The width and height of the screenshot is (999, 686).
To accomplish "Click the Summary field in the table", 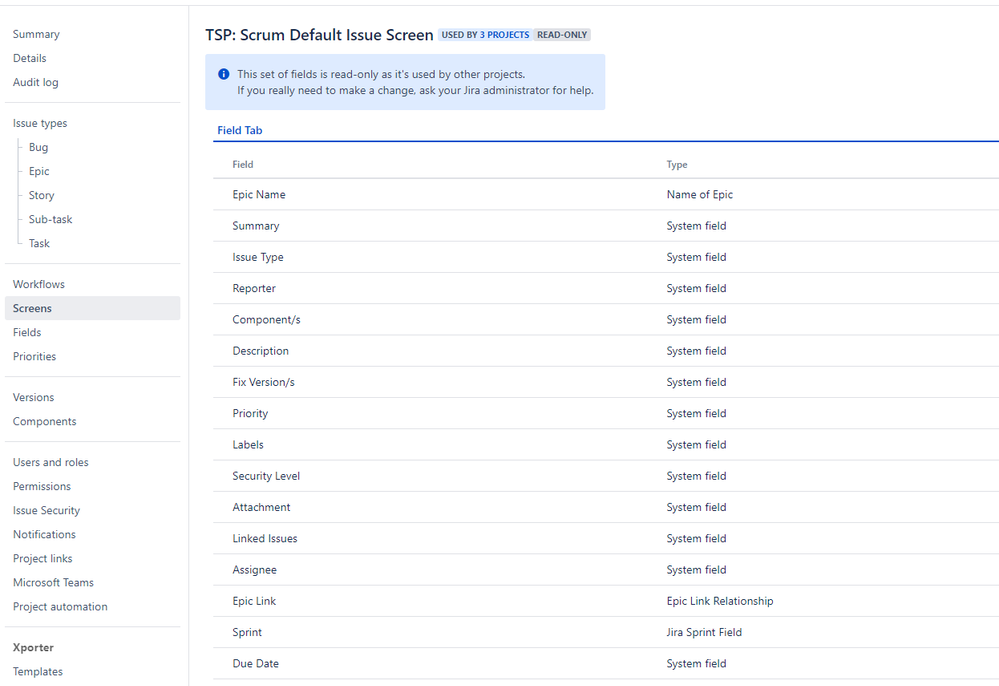I will 255,226.
